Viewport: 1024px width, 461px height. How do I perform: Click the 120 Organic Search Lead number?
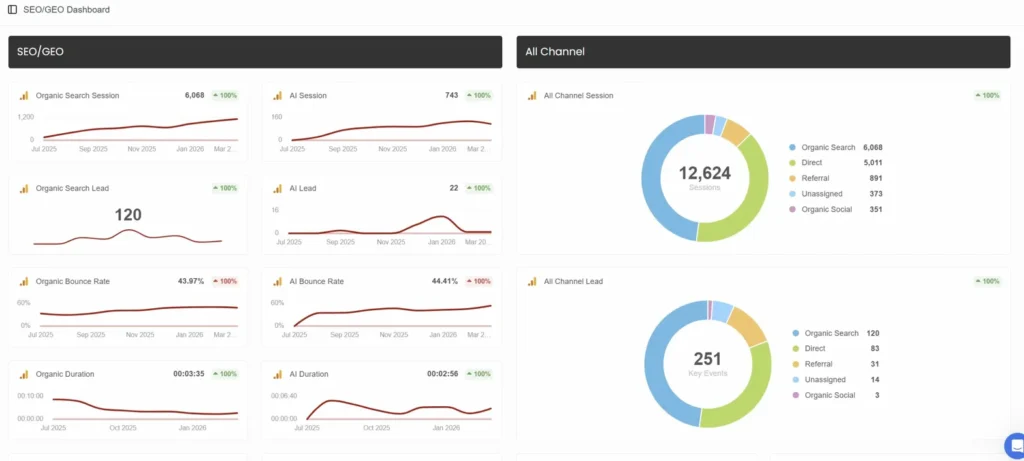(x=128, y=215)
